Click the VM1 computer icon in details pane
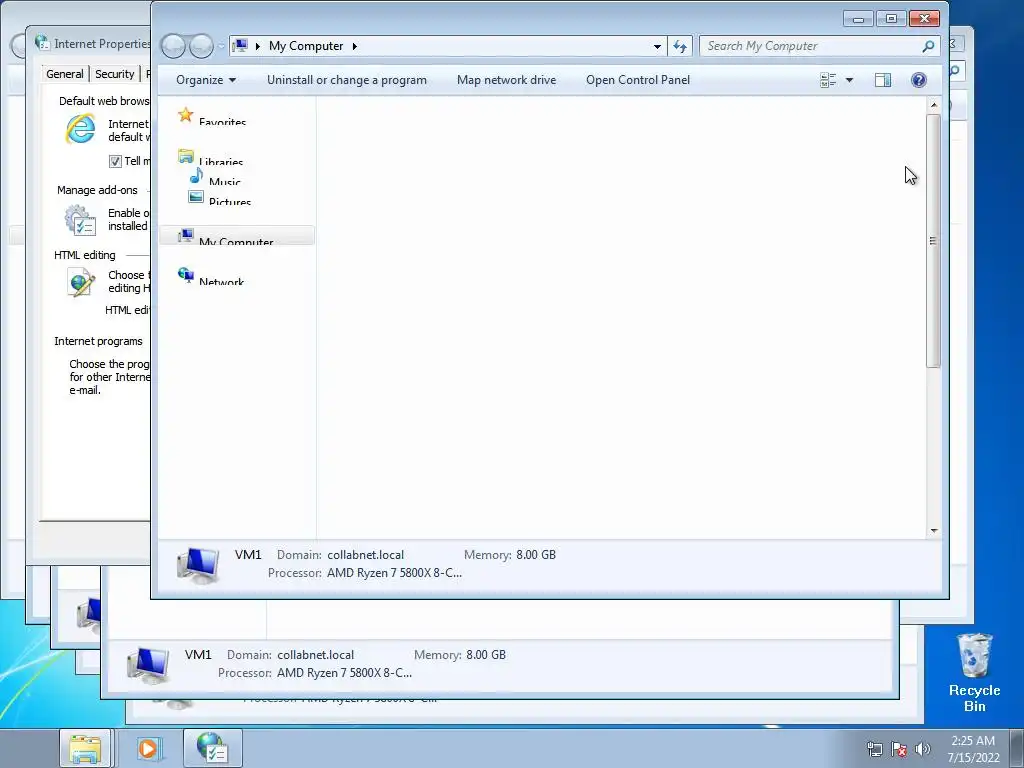The width and height of the screenshot is (1024, 768). pos(198,564)
